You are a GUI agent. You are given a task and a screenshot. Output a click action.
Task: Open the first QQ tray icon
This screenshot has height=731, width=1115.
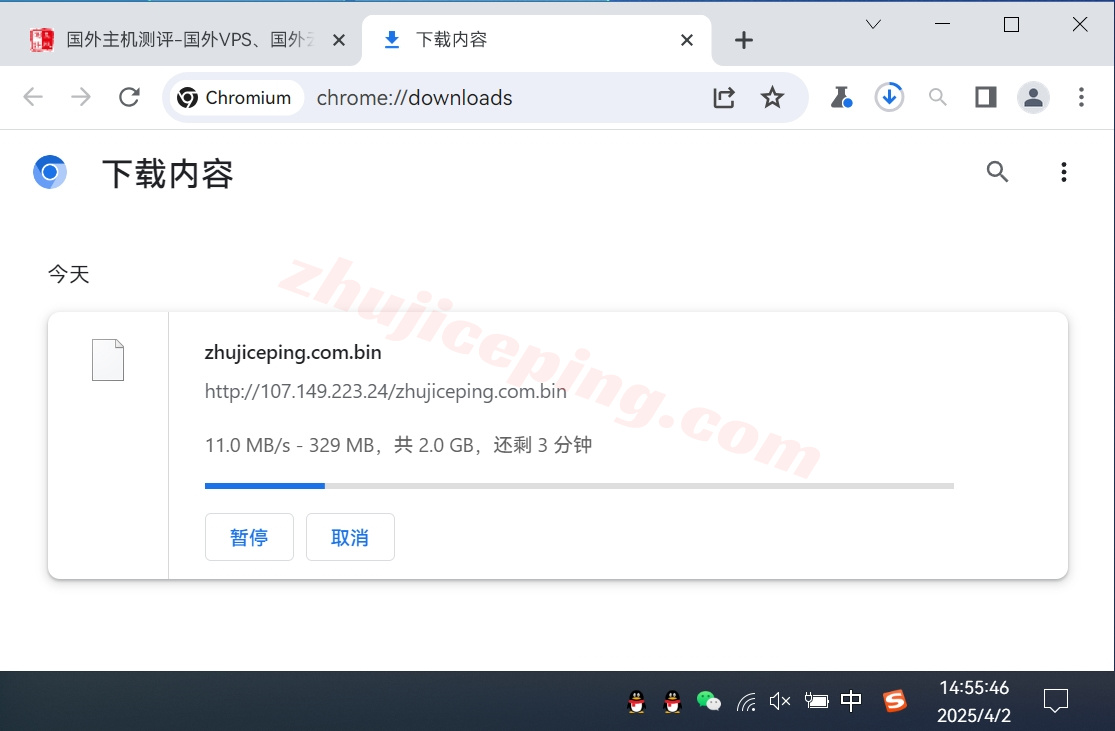(x=636, y=702)
